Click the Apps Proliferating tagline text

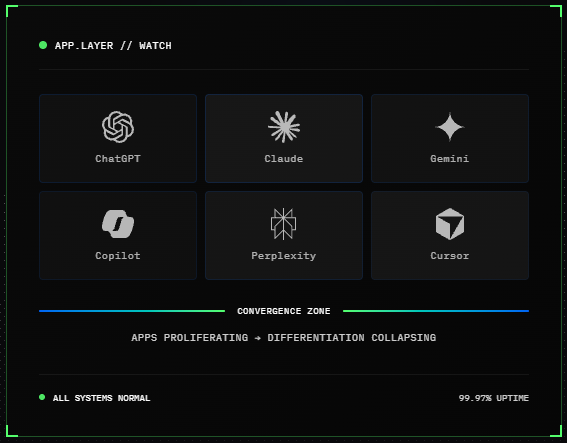click(284, 338)
